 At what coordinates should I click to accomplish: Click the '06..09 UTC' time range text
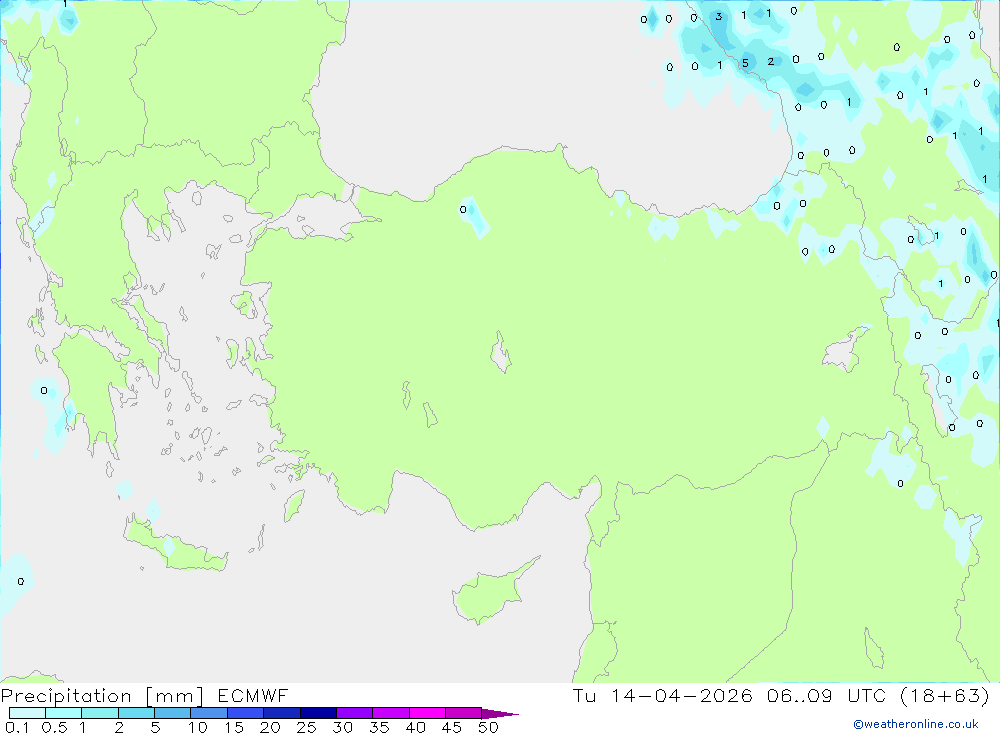coord(826,695)
